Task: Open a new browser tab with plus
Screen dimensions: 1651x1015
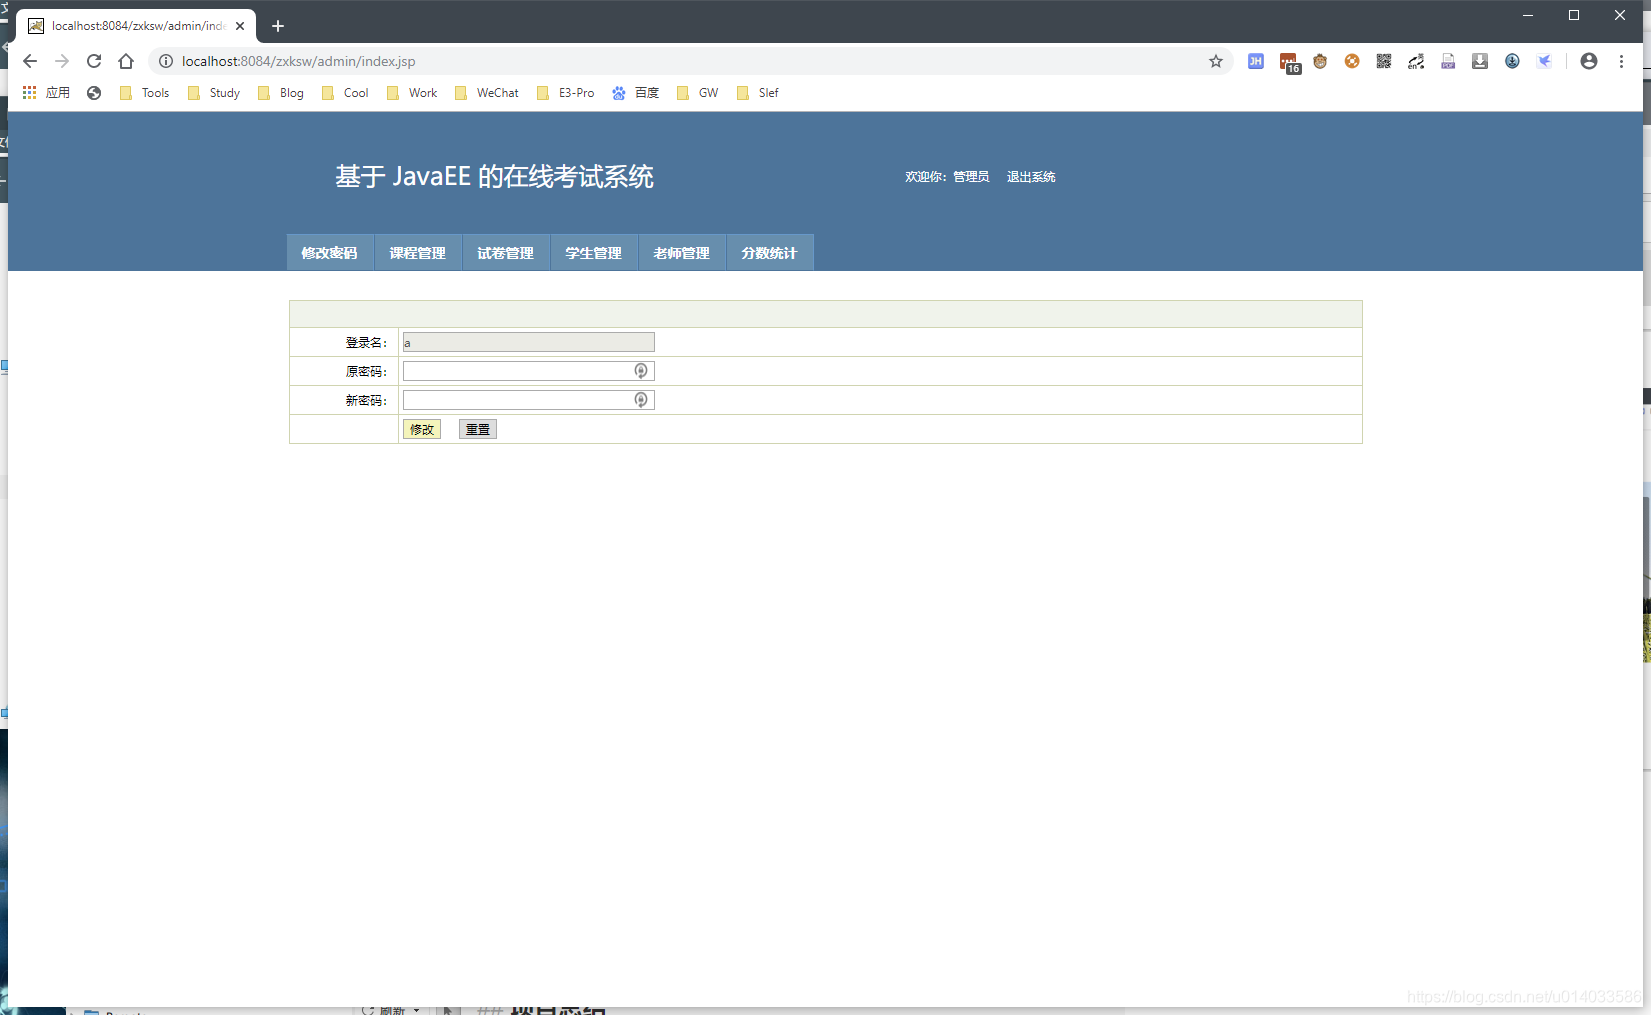Action: tap(278, 26)
